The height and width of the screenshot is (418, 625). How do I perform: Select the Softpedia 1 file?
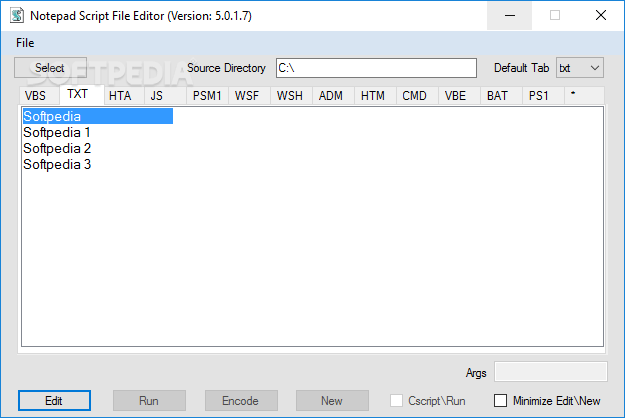click(x=57, y=132)
